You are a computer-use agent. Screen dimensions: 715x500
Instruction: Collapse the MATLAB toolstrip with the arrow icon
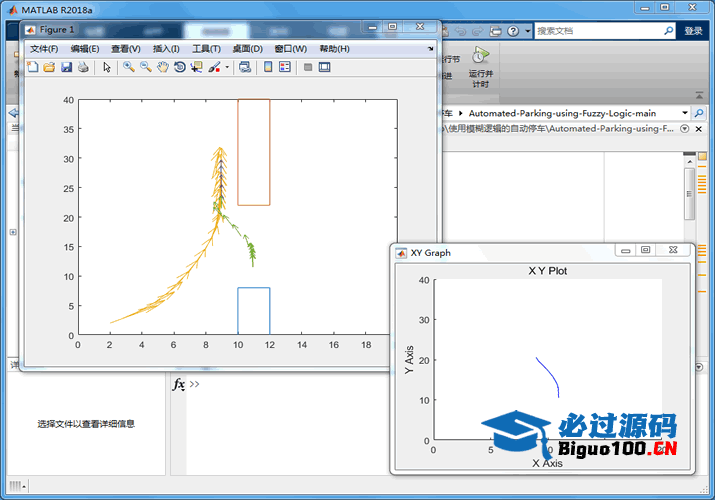tap(699, 95)
